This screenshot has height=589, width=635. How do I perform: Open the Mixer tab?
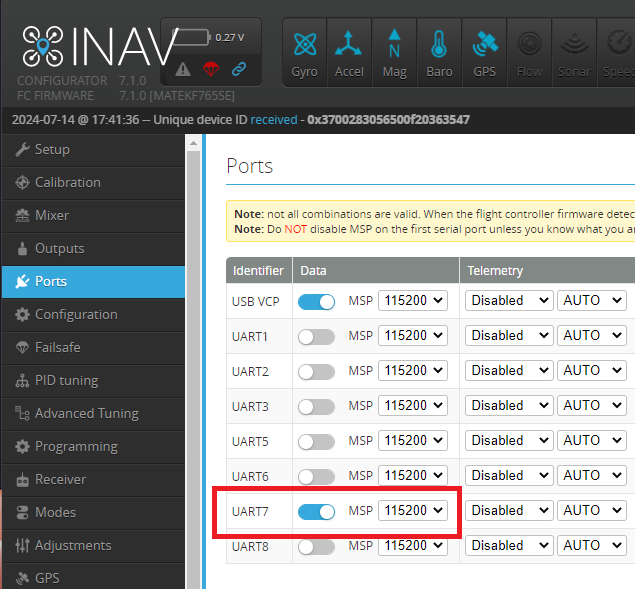click(94, 216)
